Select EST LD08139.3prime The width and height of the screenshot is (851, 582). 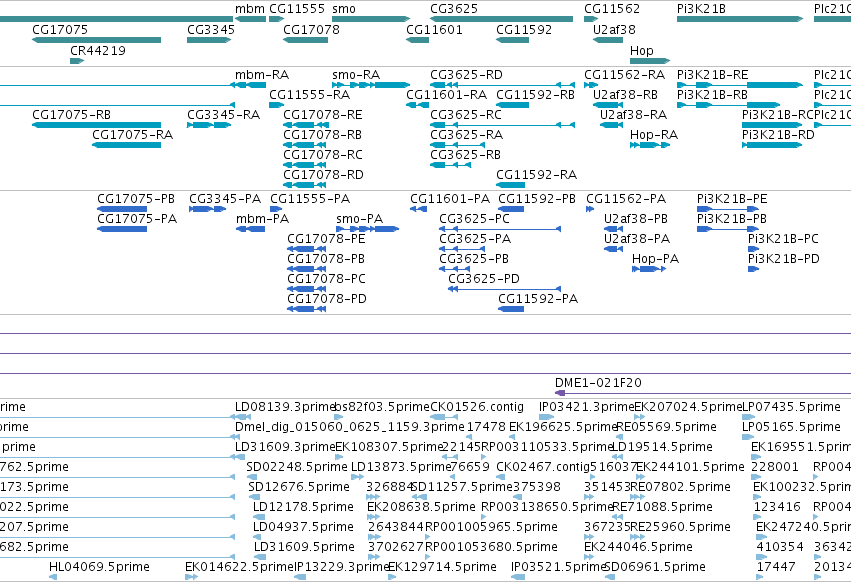tap(240, 417)
